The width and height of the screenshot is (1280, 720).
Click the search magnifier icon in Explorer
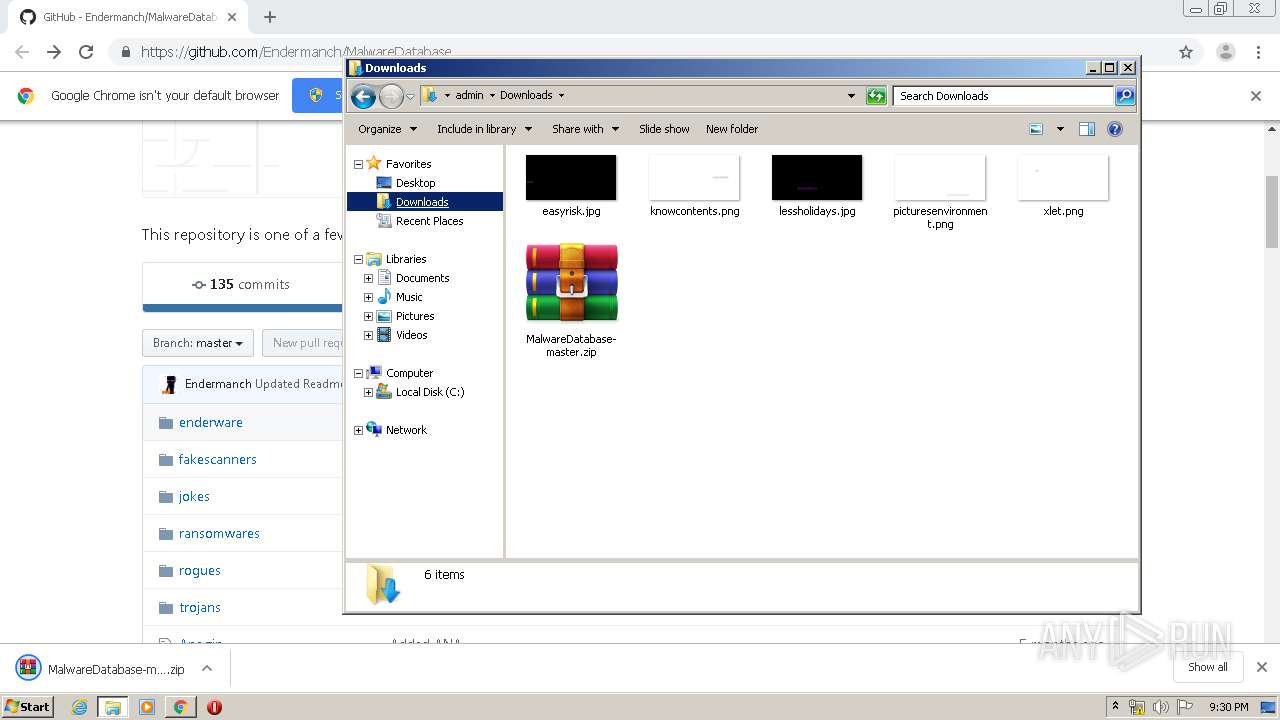pos(1125,96)
